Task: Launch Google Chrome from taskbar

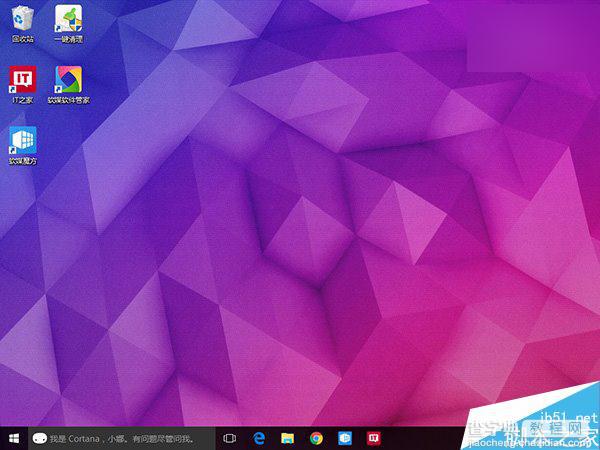Action: 316,439
